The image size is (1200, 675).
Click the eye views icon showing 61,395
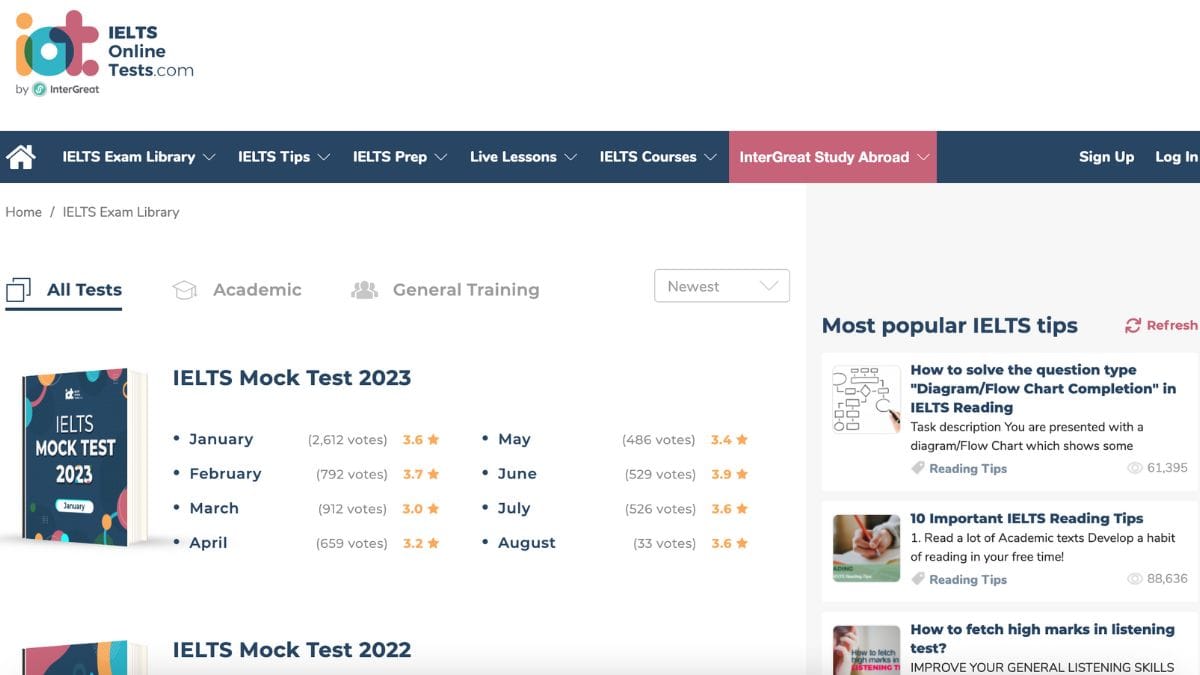click(1135, 468)
